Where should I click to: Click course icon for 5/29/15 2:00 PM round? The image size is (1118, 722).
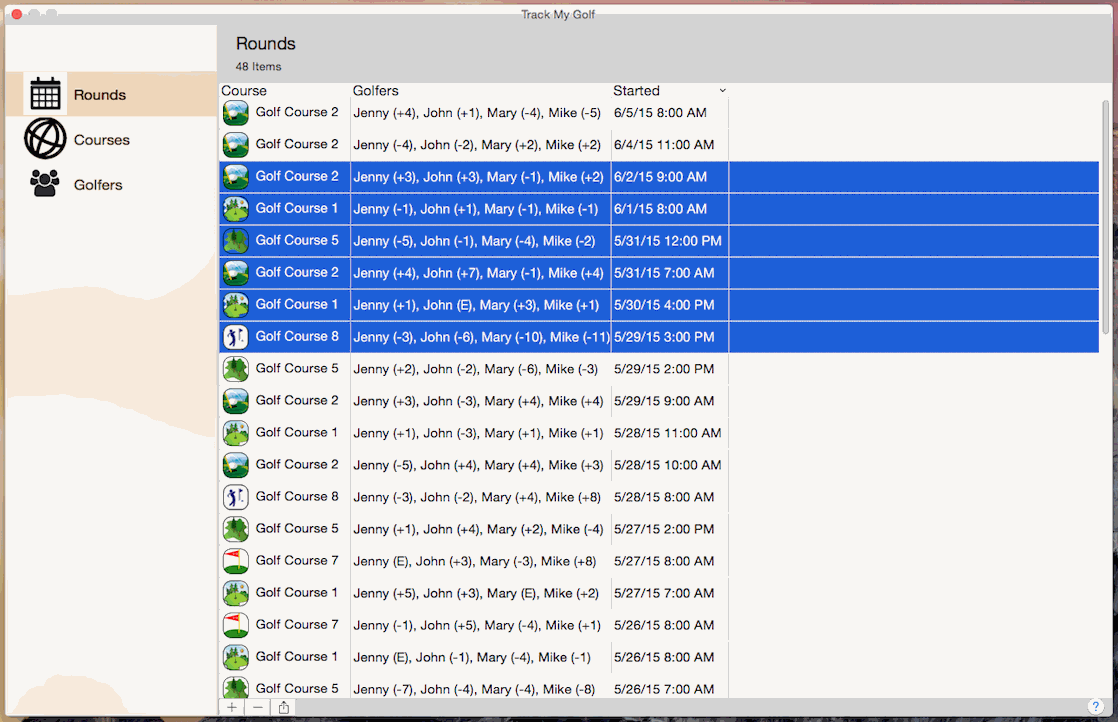point(235,369)
